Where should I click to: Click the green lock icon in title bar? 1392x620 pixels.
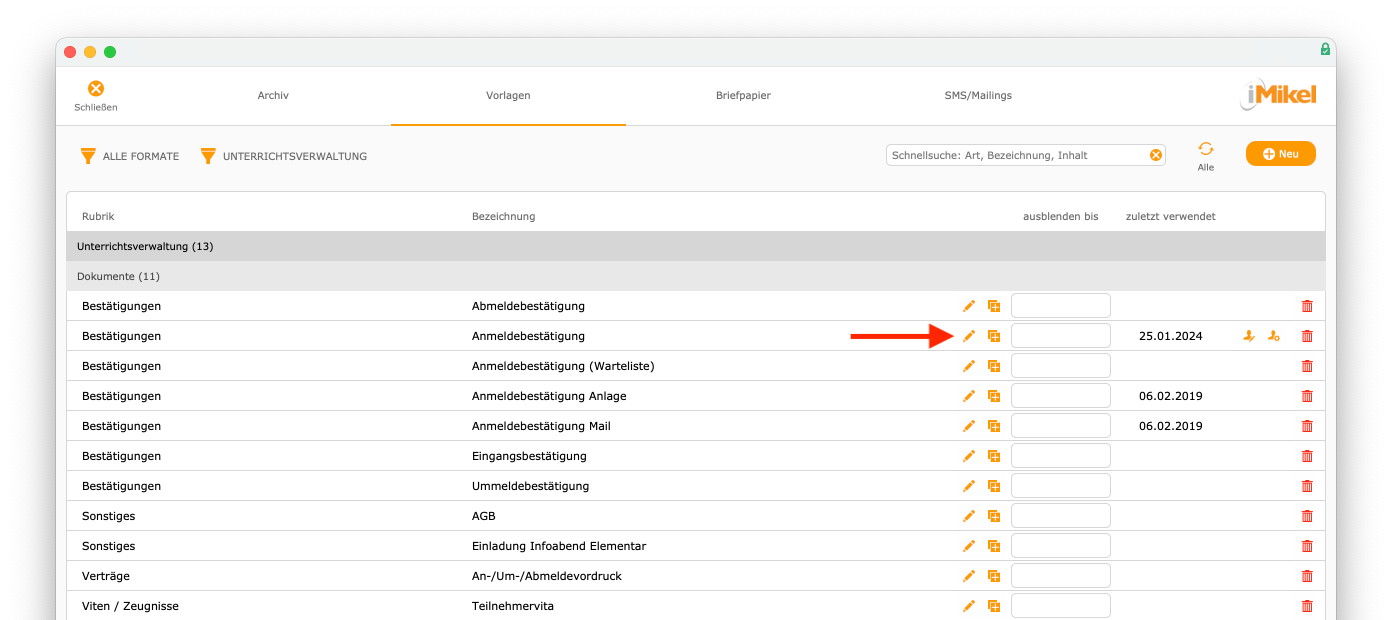coord(1325,49)
